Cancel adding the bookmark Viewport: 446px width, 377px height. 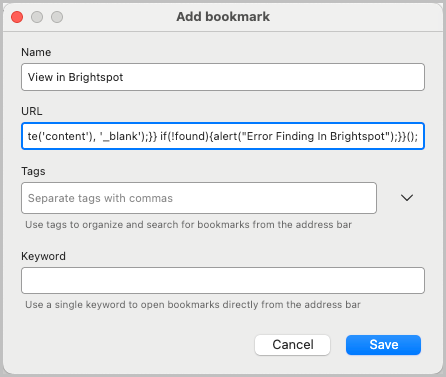pyautogui.click(x=292, y=345)
